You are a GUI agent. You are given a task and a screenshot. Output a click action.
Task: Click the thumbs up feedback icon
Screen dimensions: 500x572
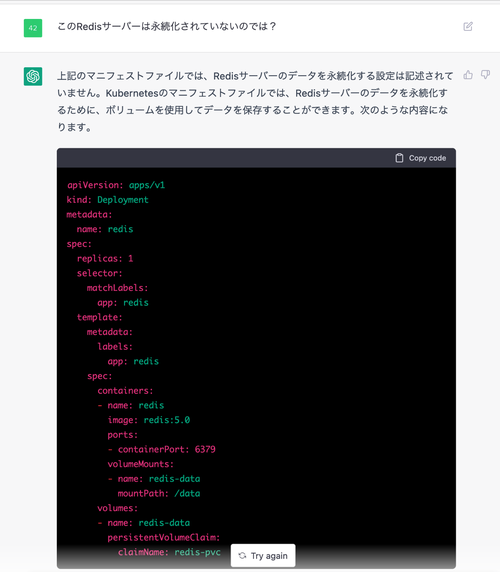(468, 75)
